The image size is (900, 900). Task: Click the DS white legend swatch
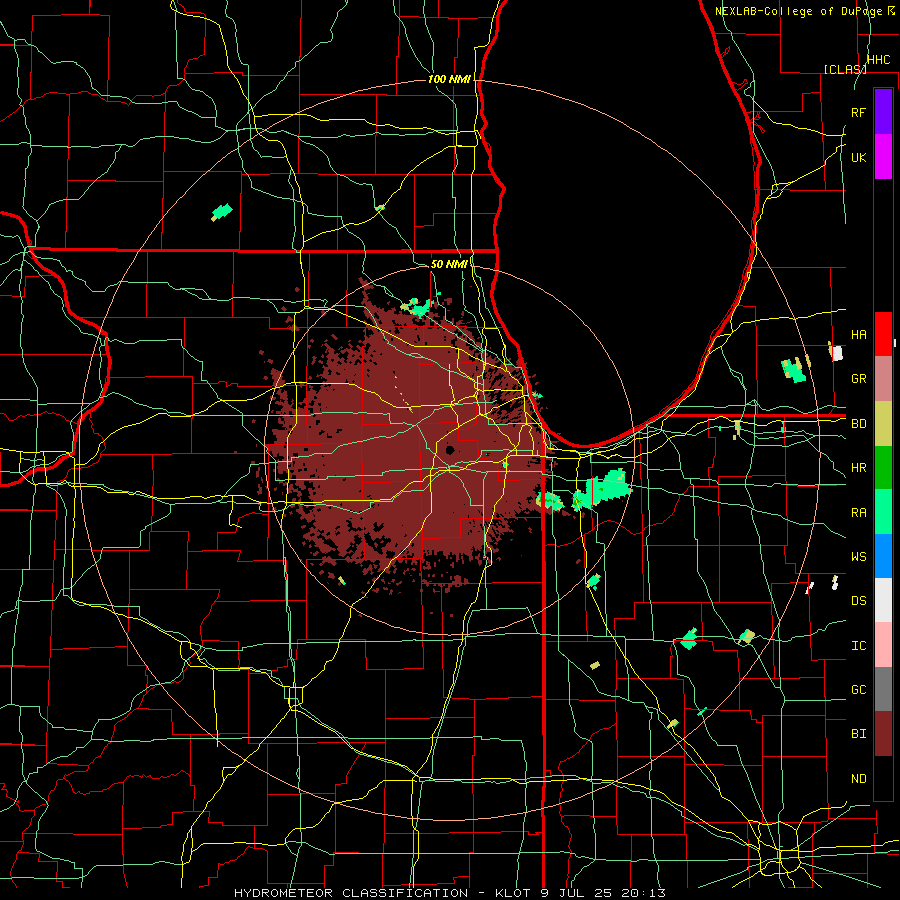883,600
